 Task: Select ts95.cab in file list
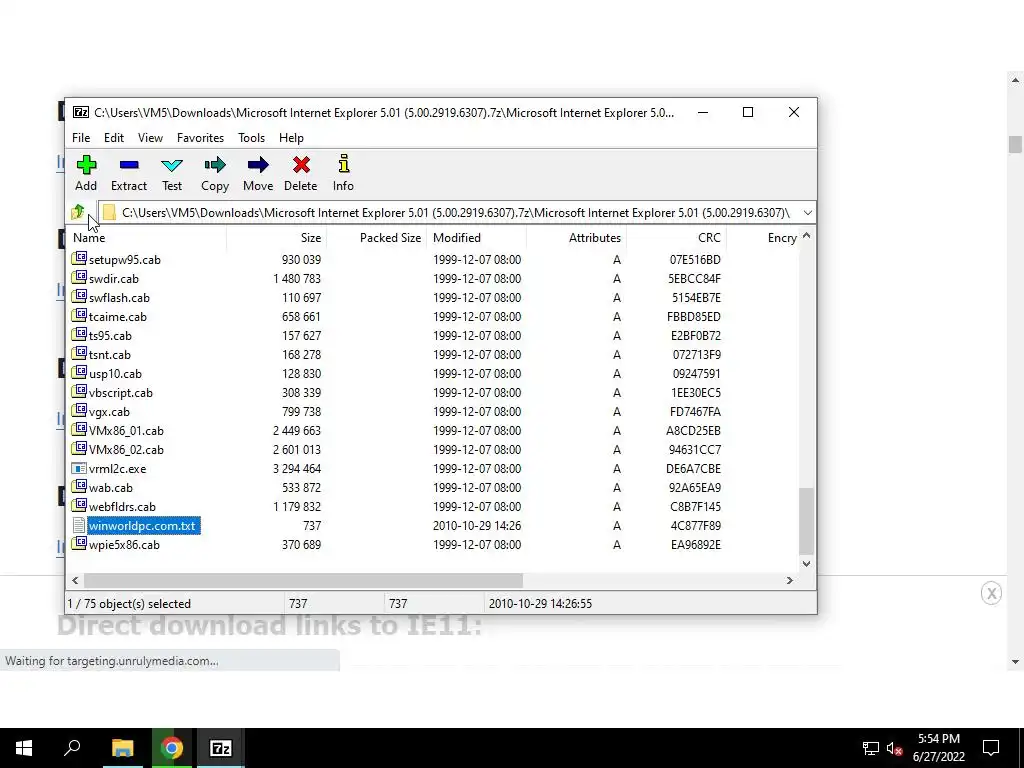[x=110, y=336]
